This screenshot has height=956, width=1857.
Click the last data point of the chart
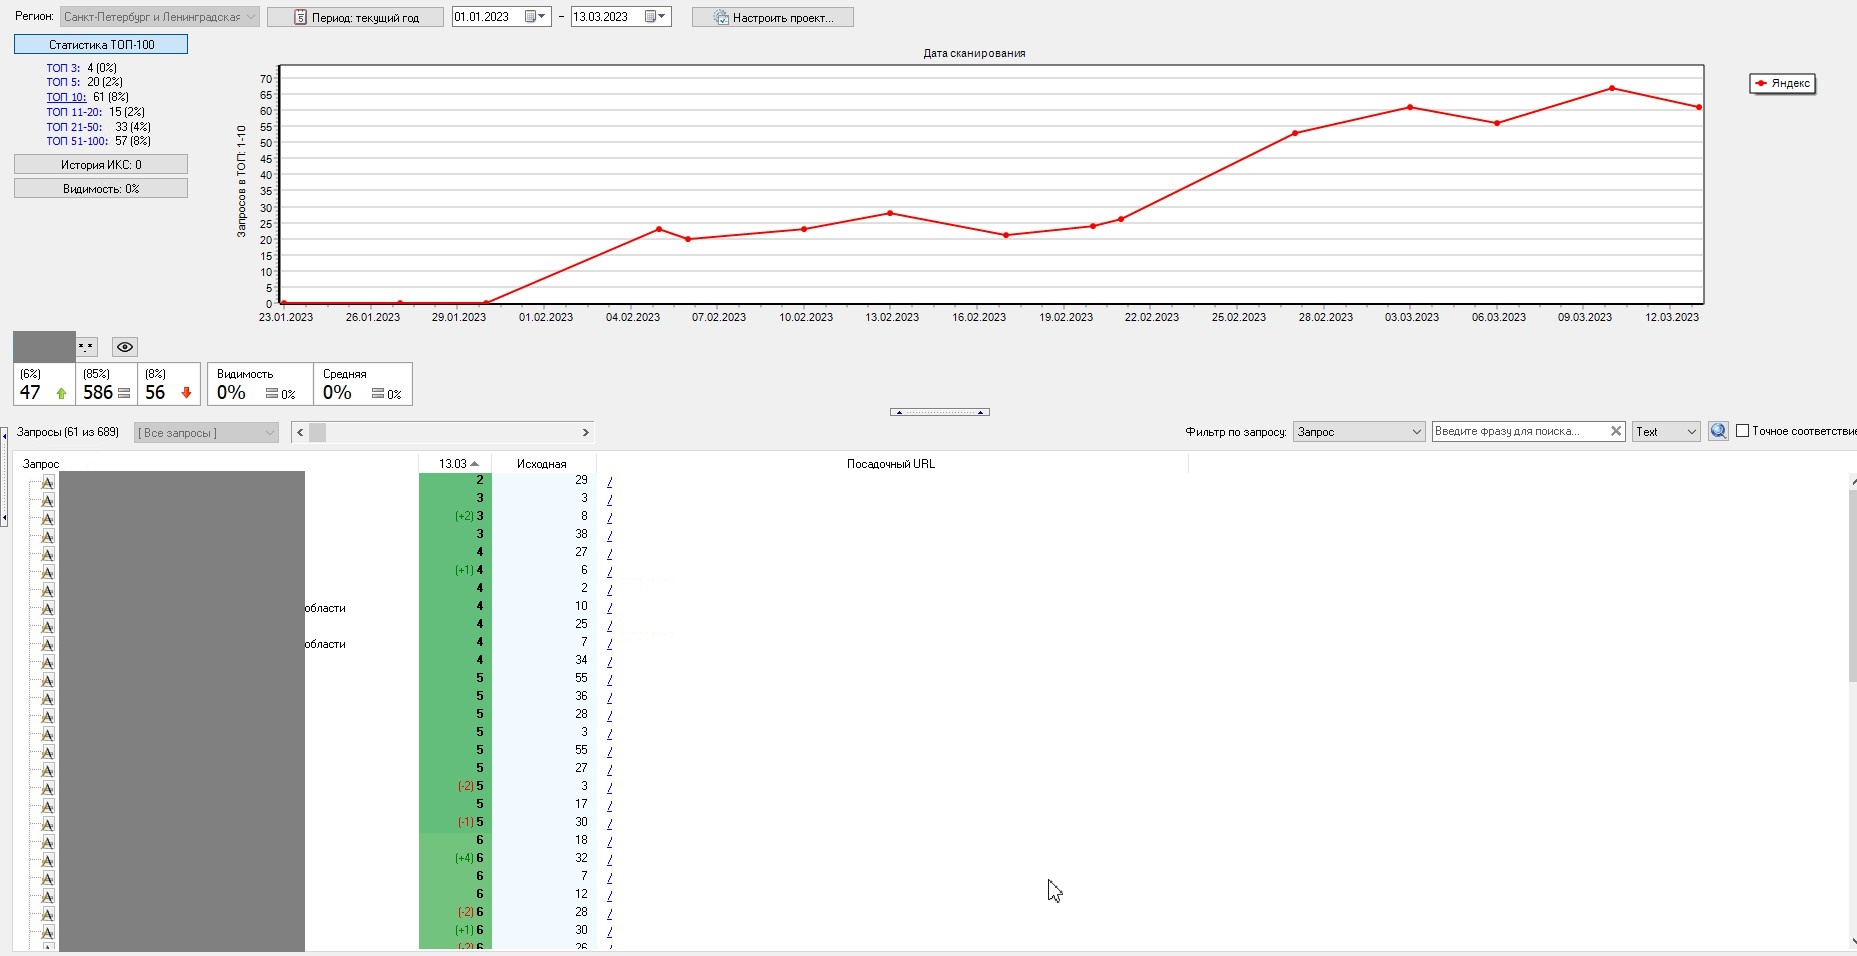click(1699, 107)
